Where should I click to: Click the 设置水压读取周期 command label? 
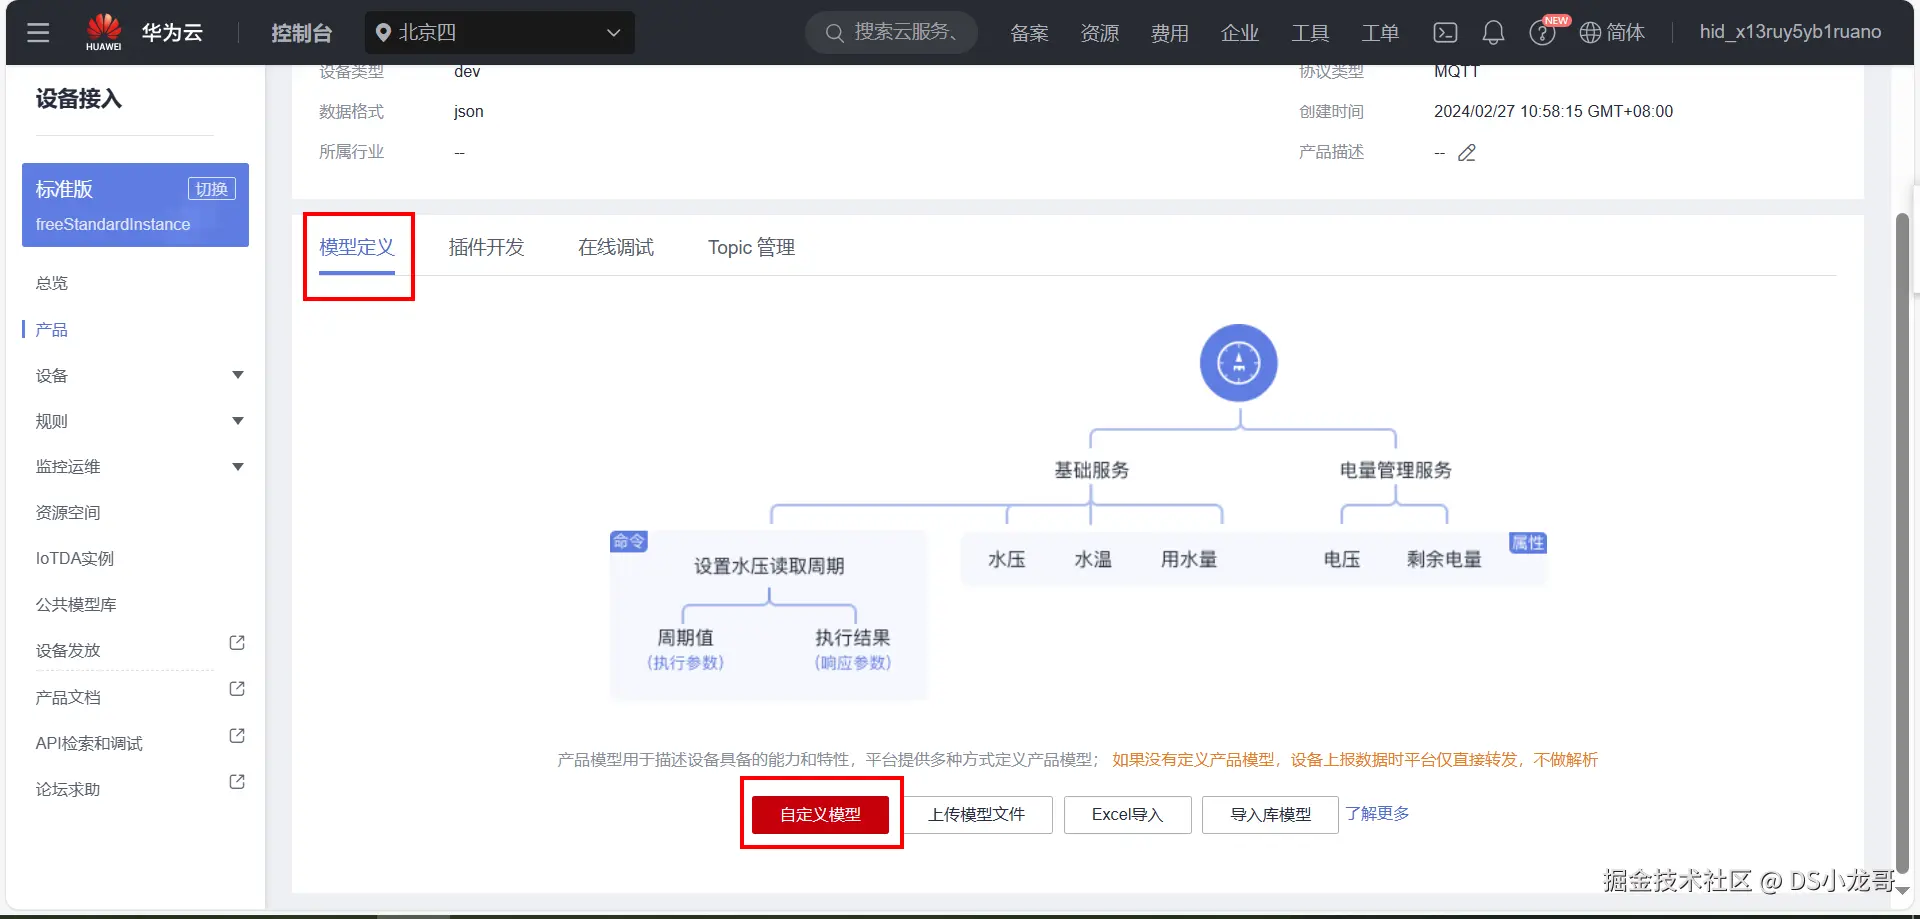pos(769,566)
